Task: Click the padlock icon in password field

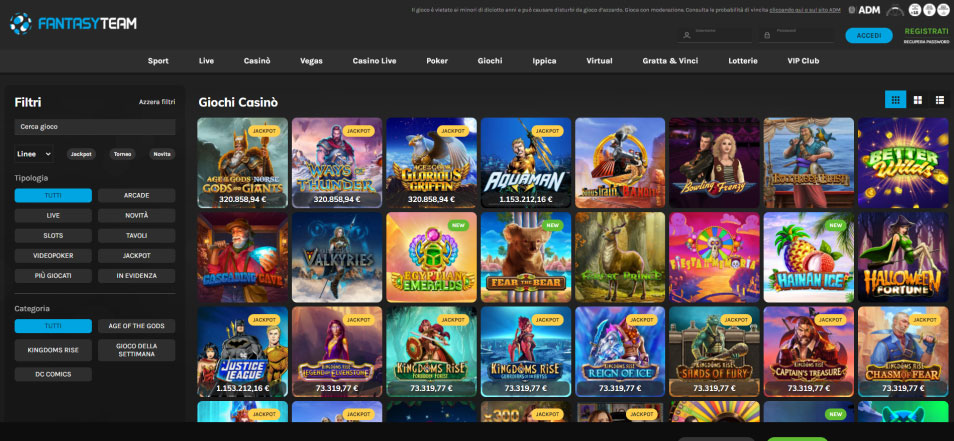Action: coord(768,35)
